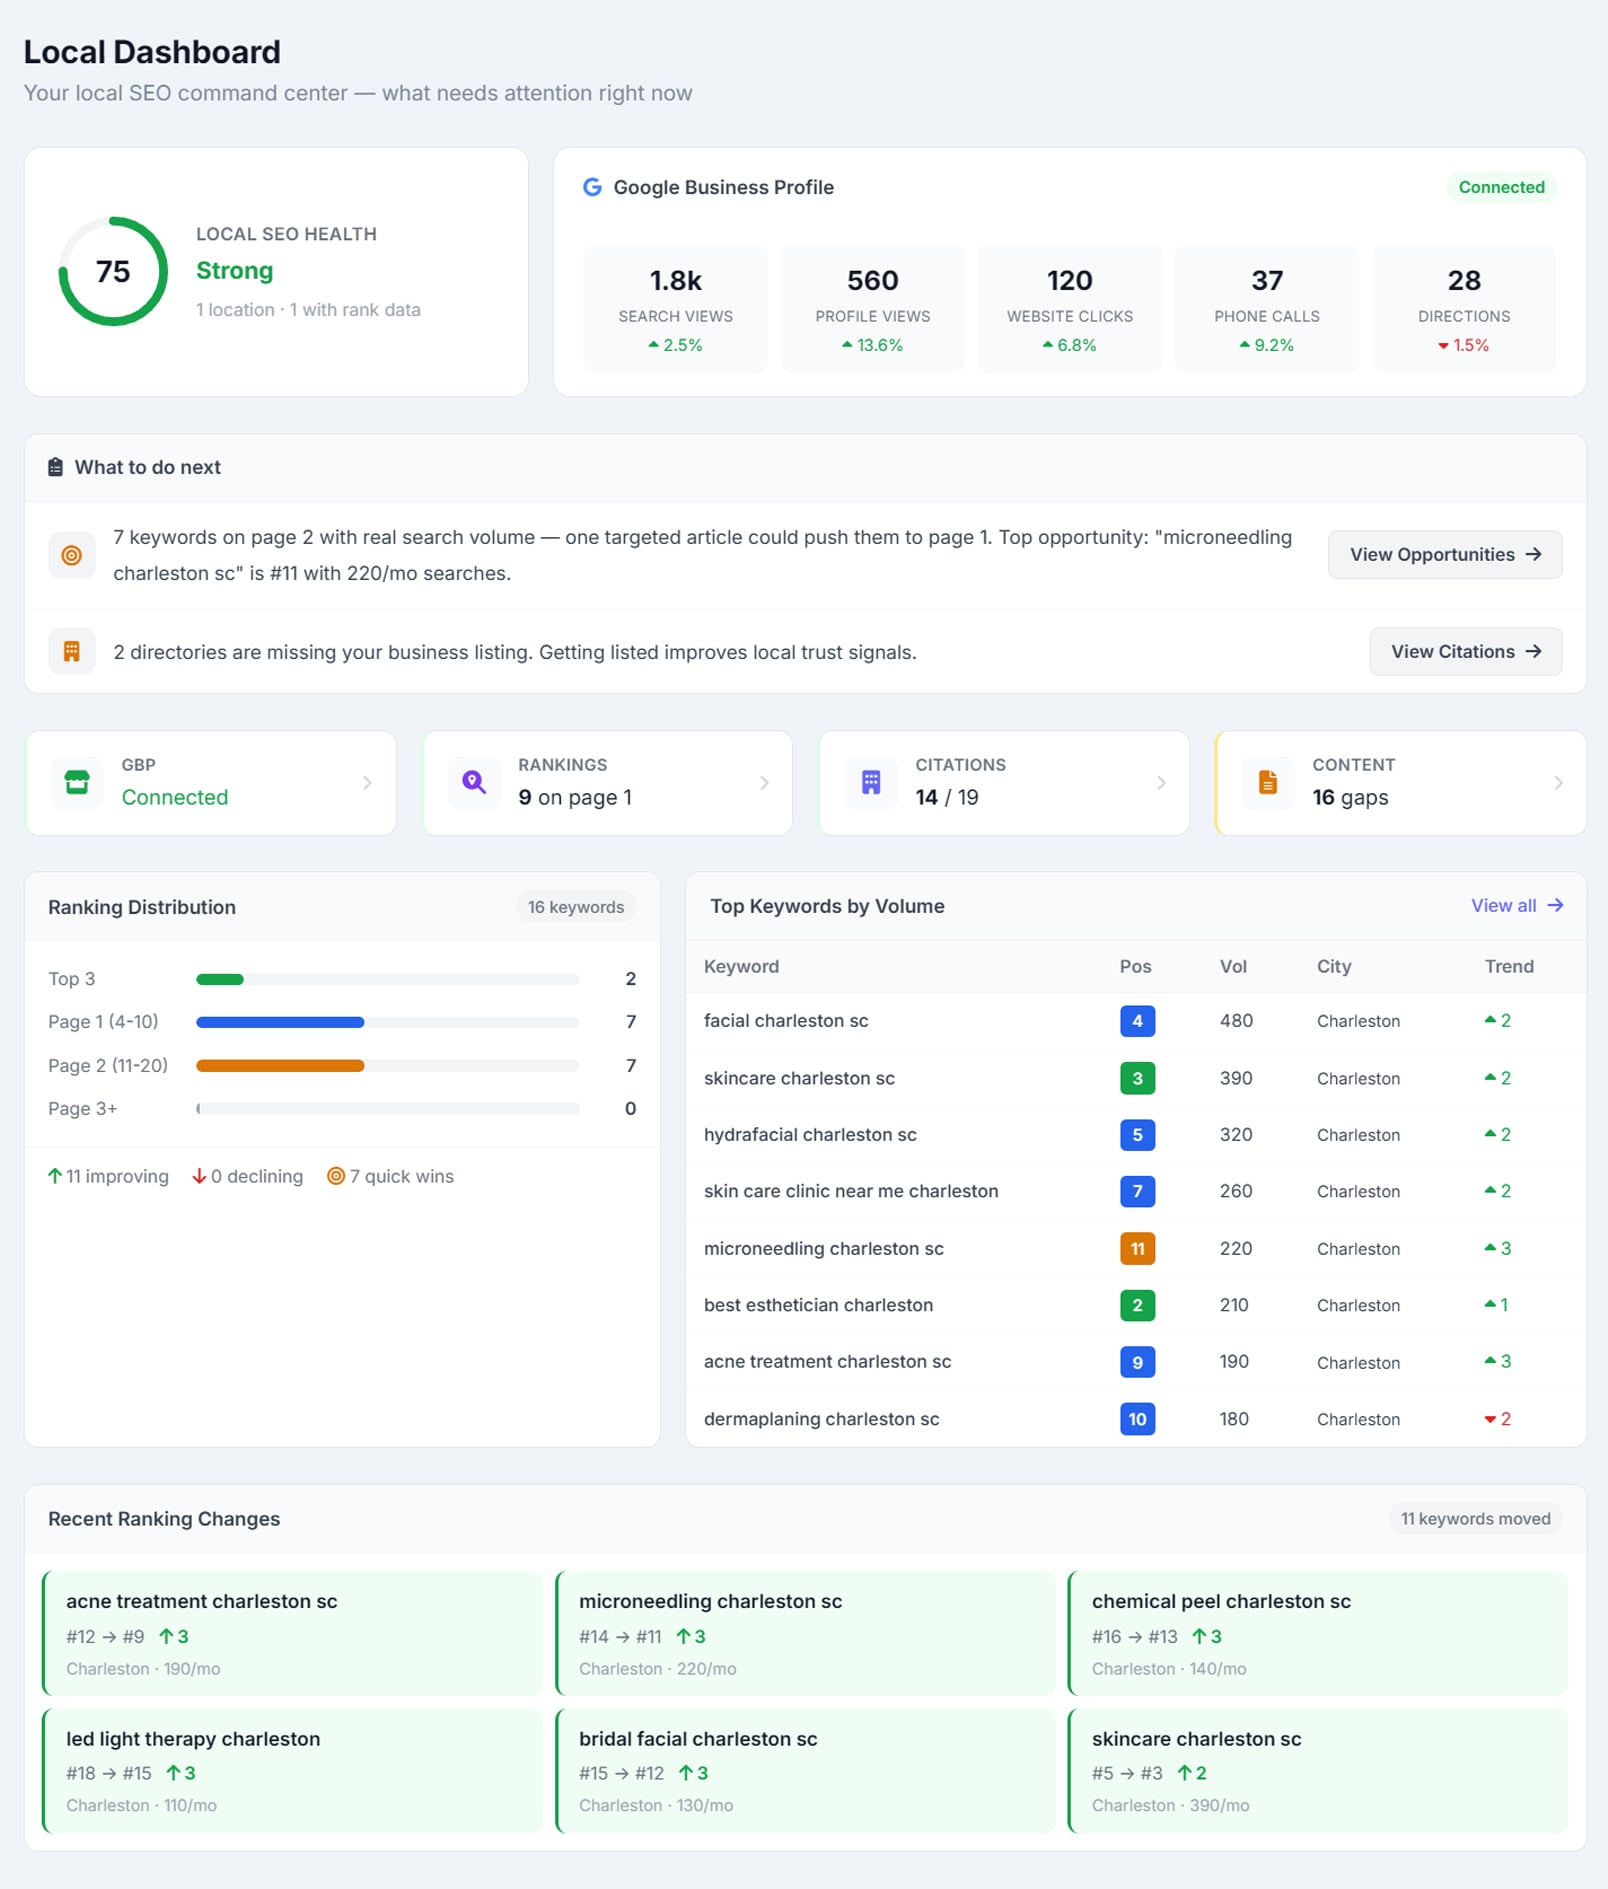Click the orange position 11 badge for microneedling
Viewport: 1608px width, 1889px height.
coord(1137,1248)
